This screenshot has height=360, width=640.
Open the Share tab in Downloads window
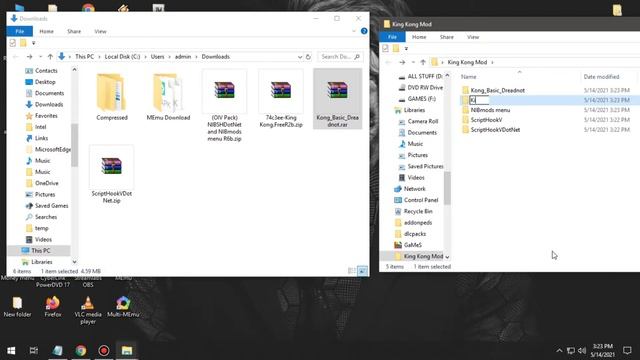click(x=74, y=31)
